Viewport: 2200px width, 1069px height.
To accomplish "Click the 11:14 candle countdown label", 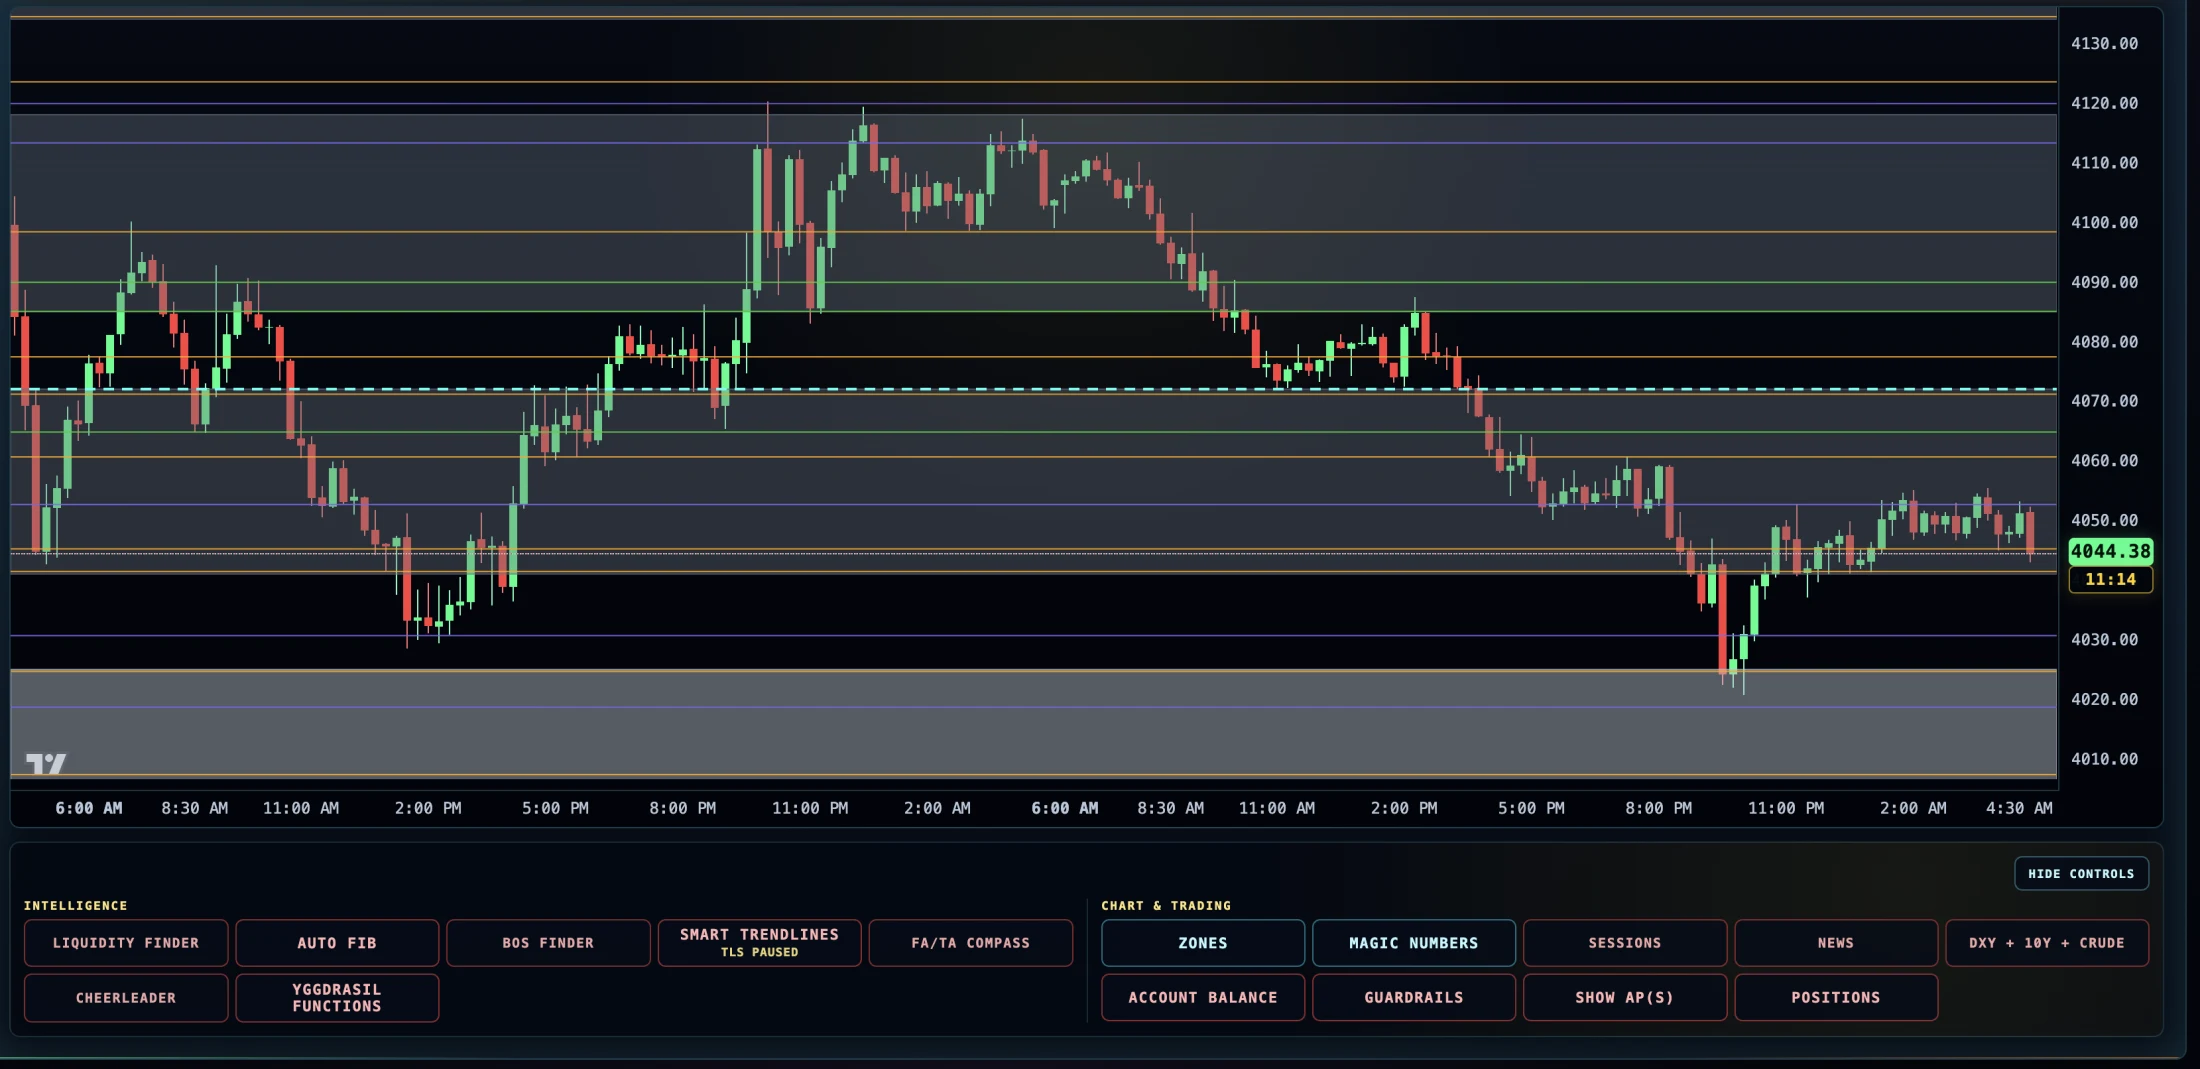I will (2110, 579).
